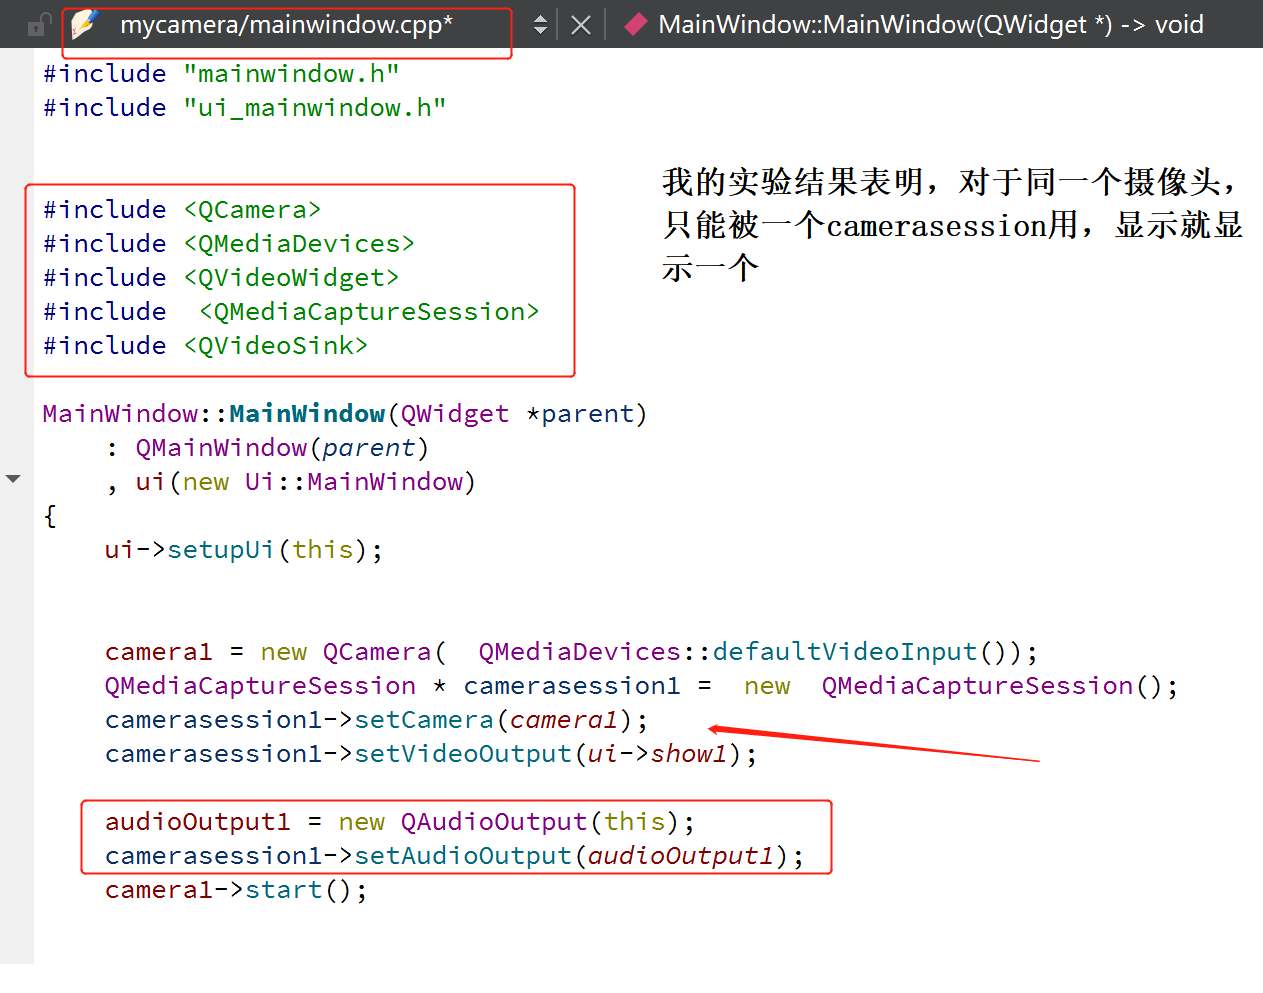The width and height of the screenshot is (1263, 993).
Task: Click the #include <QMediaCaptureSession> line
Action: [x=291, y=312]
